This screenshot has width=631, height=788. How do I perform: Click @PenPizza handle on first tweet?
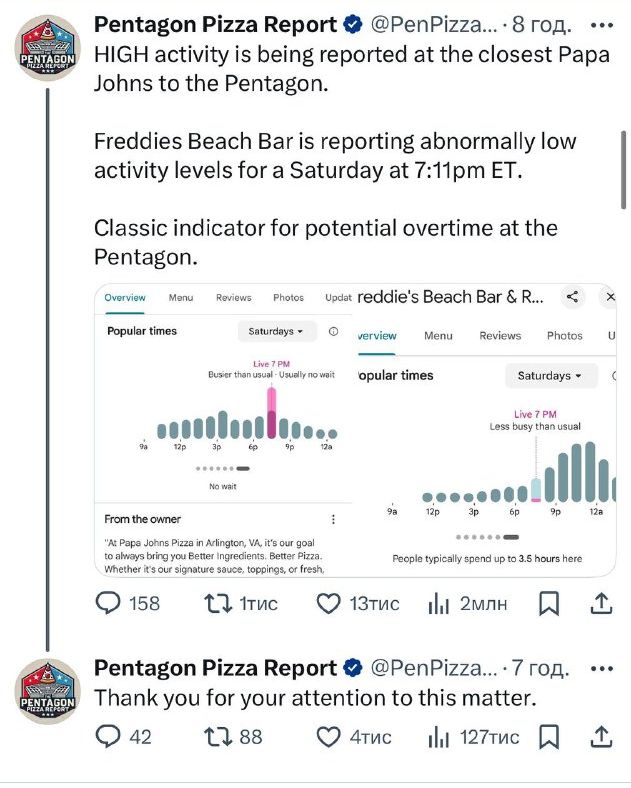point(434,24)
